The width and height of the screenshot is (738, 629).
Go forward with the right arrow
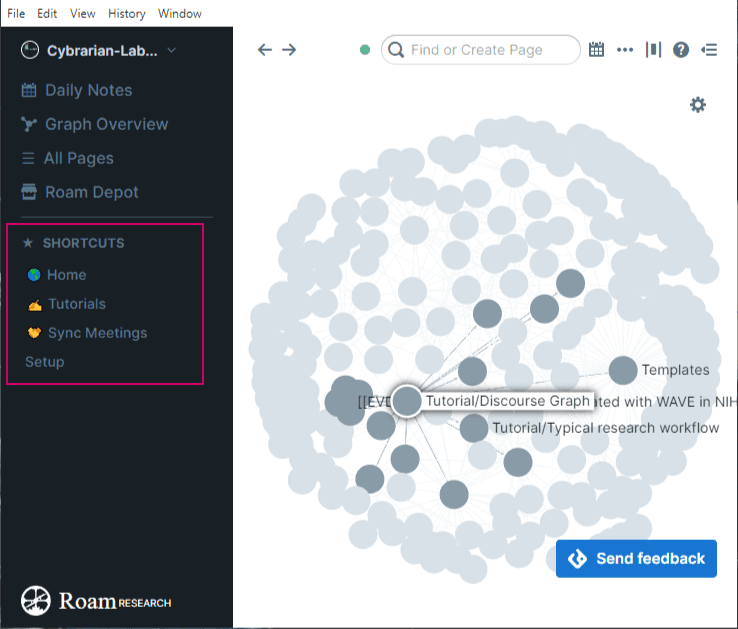(x=289, y=49)
